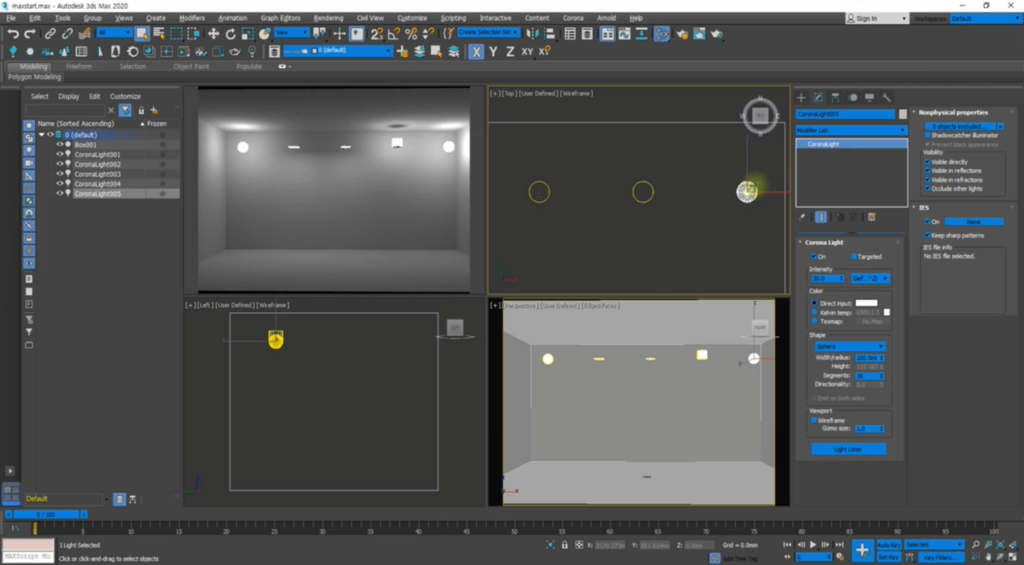Enable the Shadowcatcher illuminator checkbox

coord(928,135)
